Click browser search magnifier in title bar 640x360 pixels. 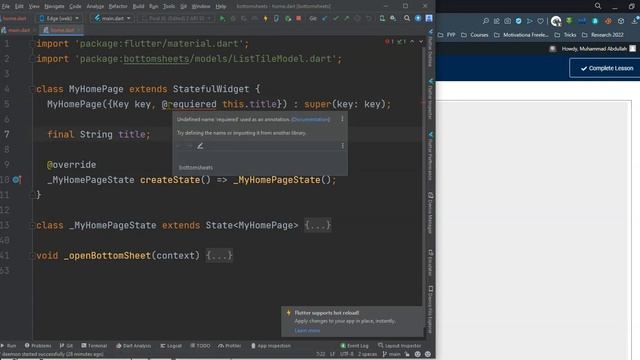[598, 6]
